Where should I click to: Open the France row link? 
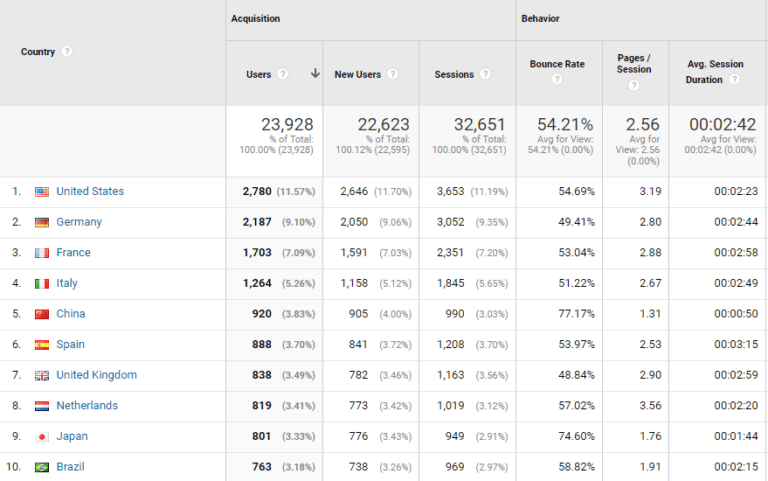[x=73, y=253]
